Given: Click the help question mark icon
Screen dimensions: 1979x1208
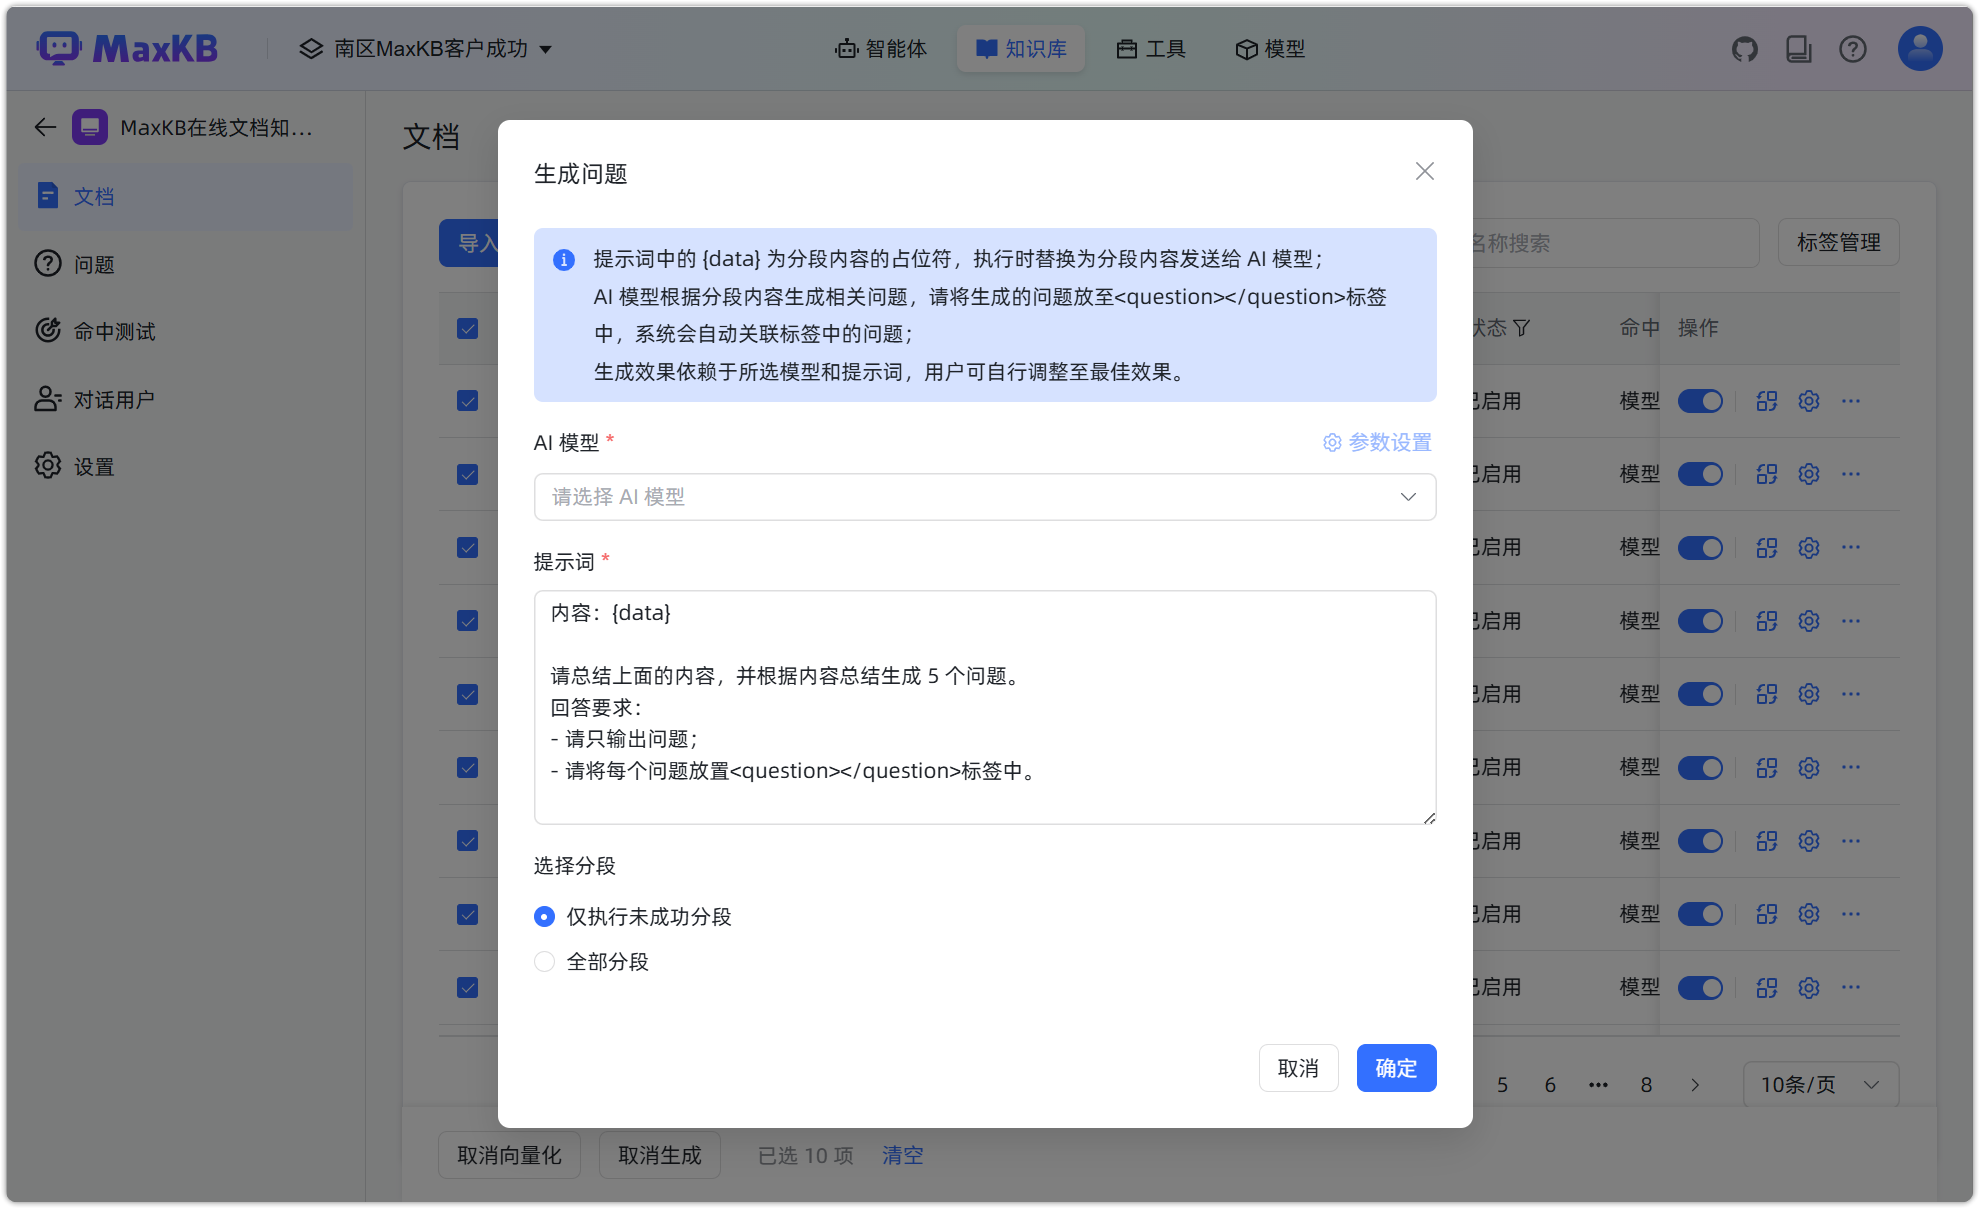Looking at the screenshot, I should click(x=1853, y=48).
